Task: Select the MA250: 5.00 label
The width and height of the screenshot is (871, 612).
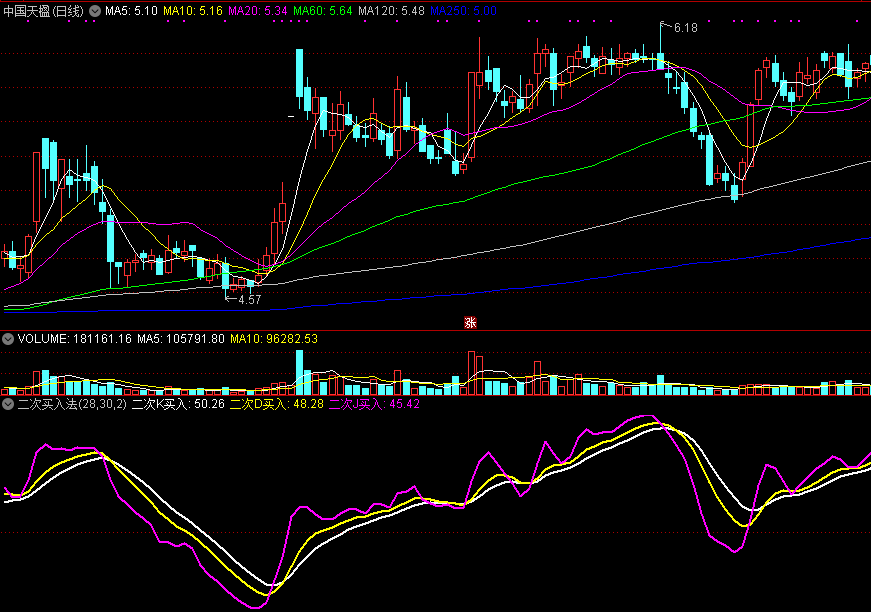Action: click(x=463, y=11)
